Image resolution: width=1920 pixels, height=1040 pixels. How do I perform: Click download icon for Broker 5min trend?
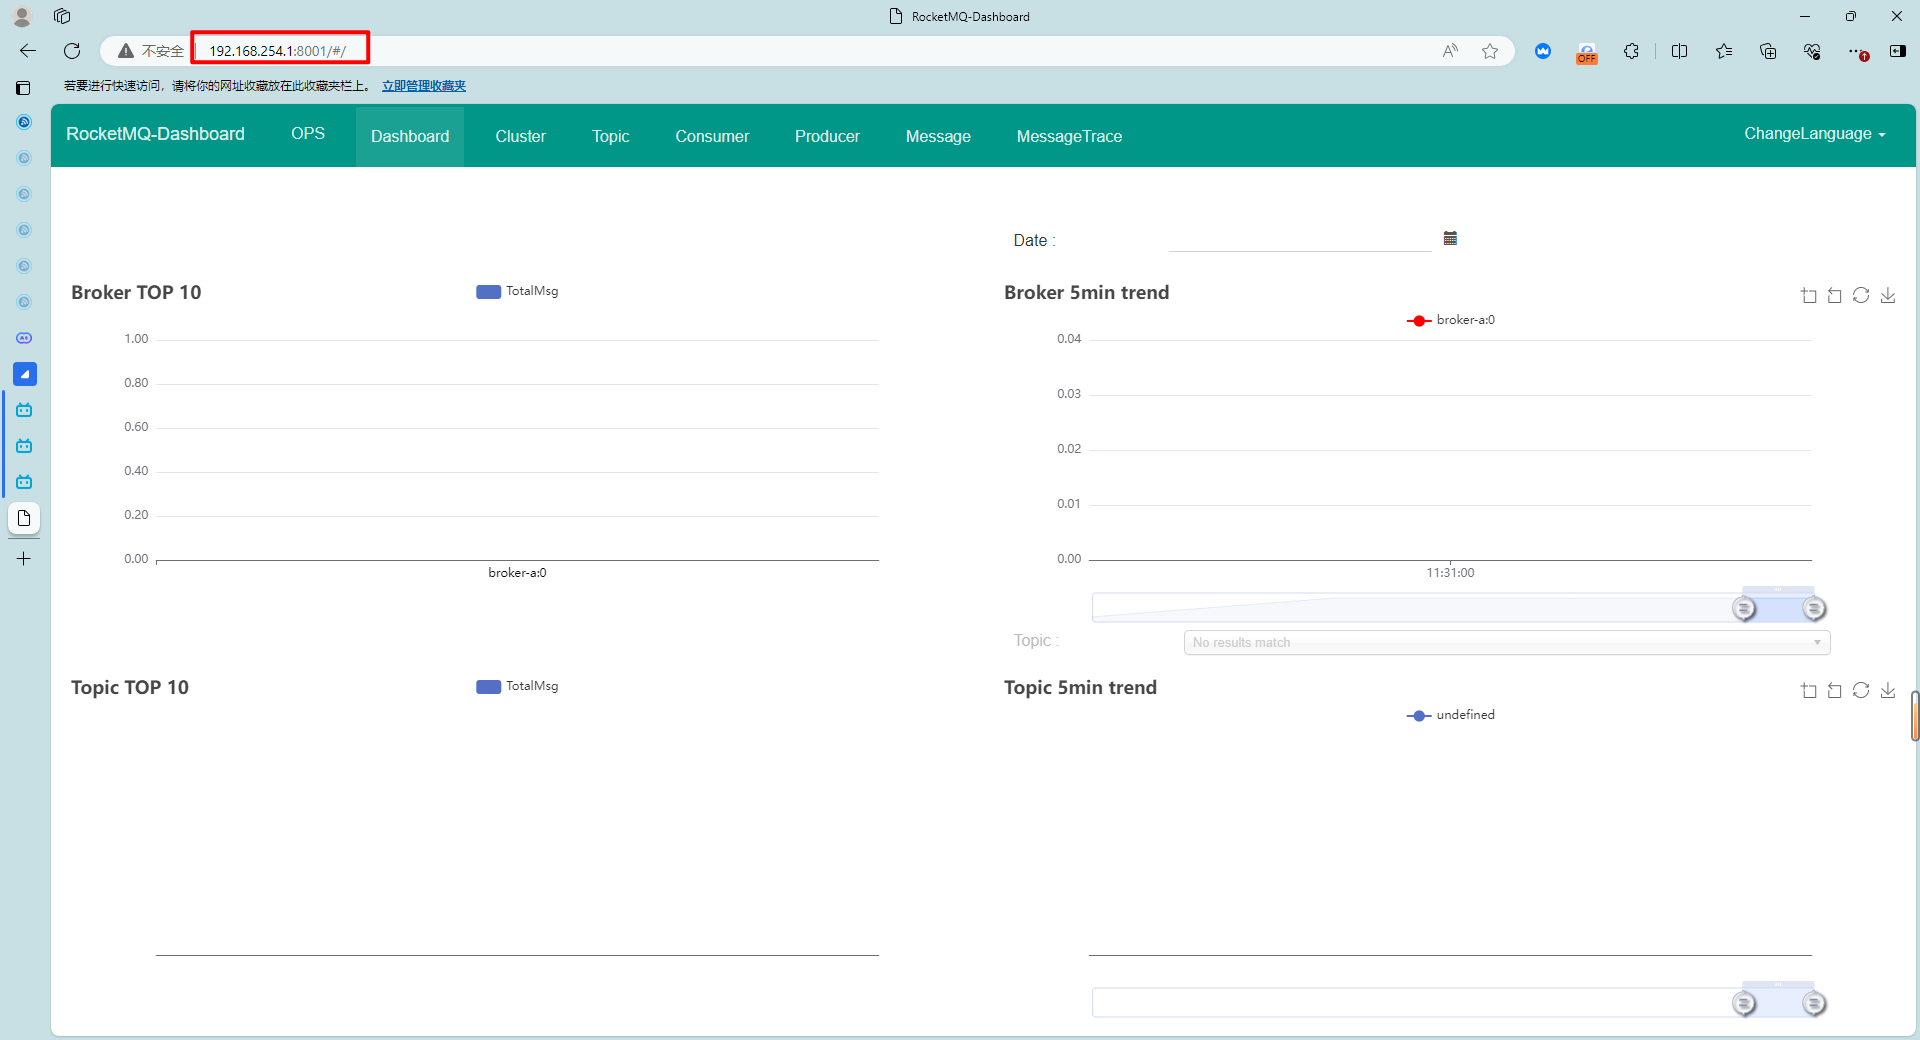click(1888, 295)
